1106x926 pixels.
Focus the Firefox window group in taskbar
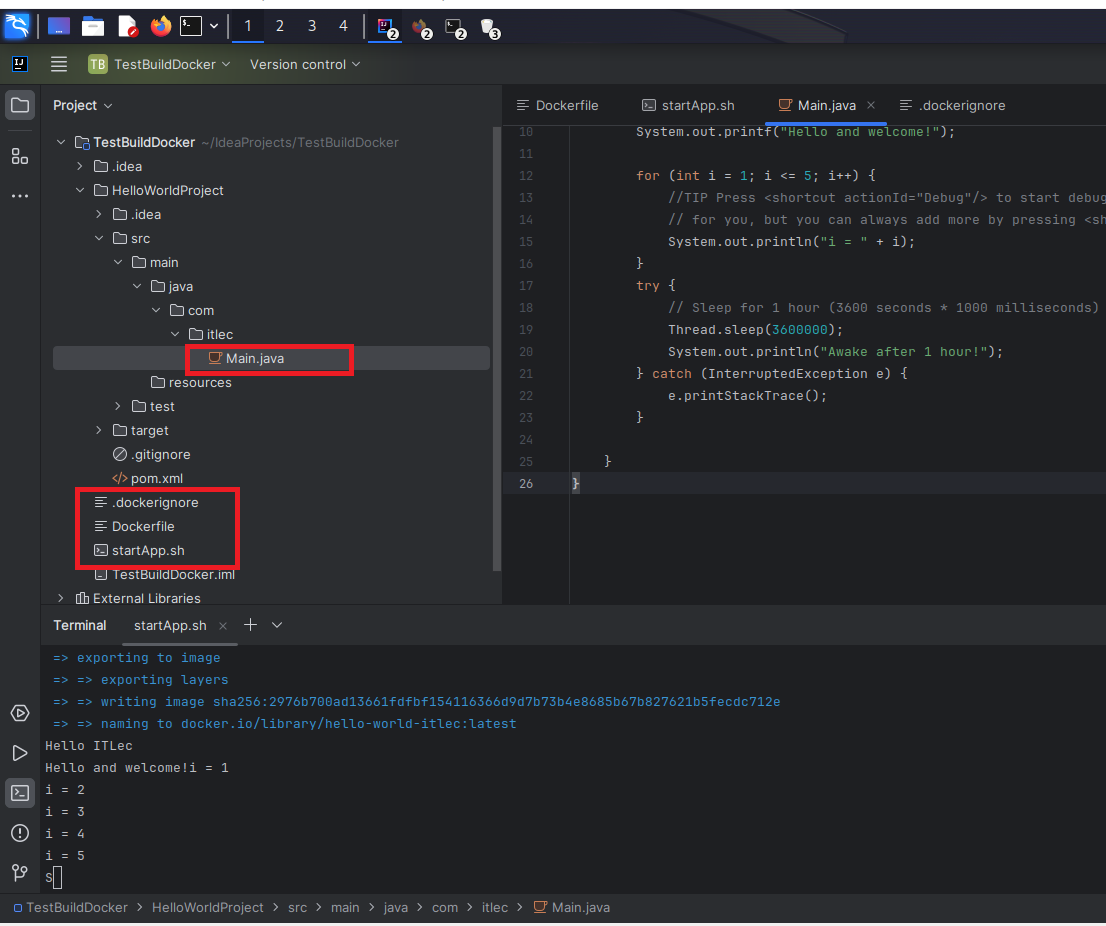point(422,28)
